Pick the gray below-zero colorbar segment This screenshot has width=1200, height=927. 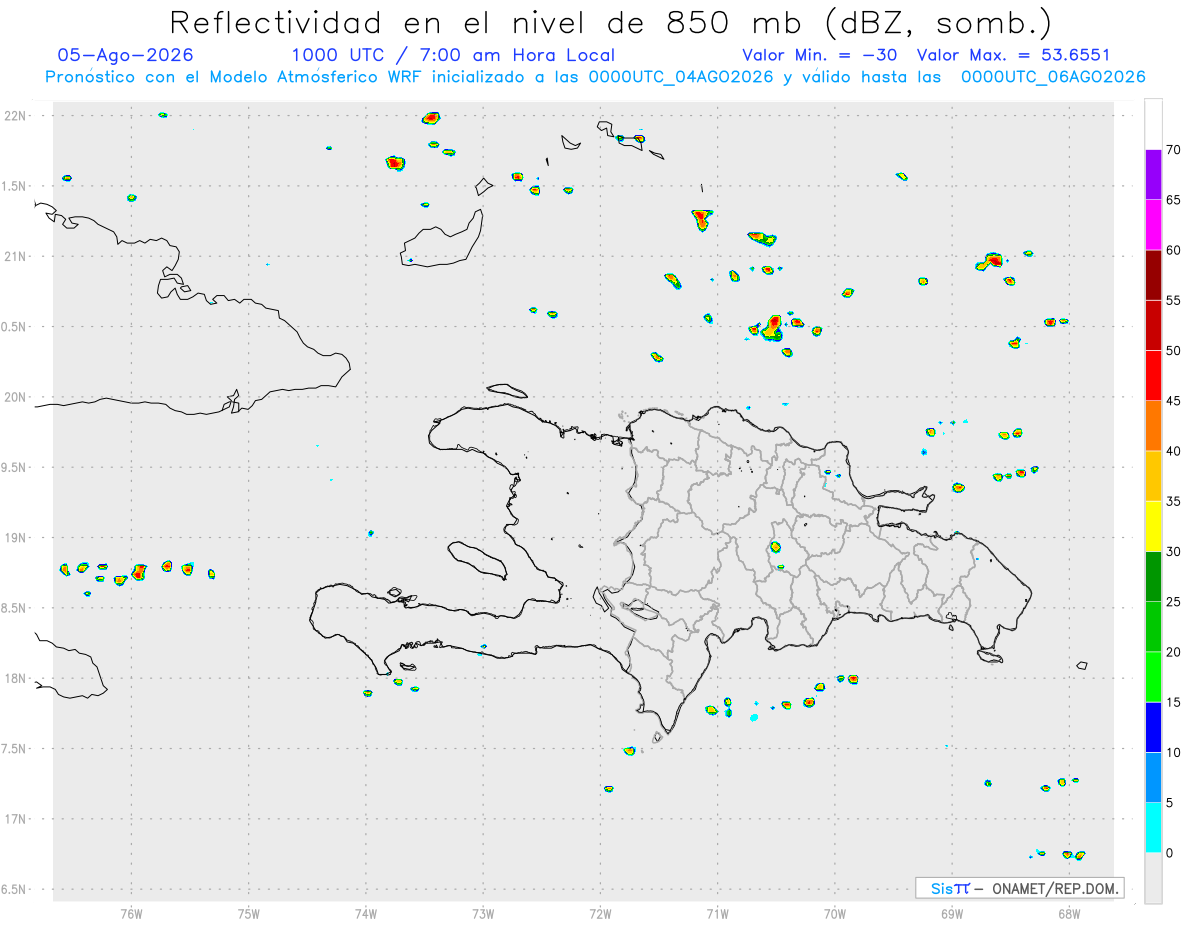tap(1153, 878)
